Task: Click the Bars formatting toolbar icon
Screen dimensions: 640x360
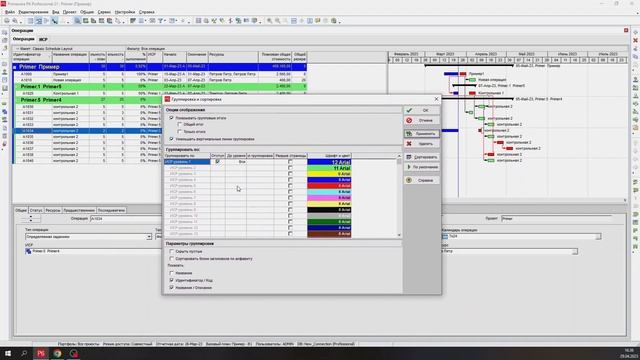Action: [133, 21]
